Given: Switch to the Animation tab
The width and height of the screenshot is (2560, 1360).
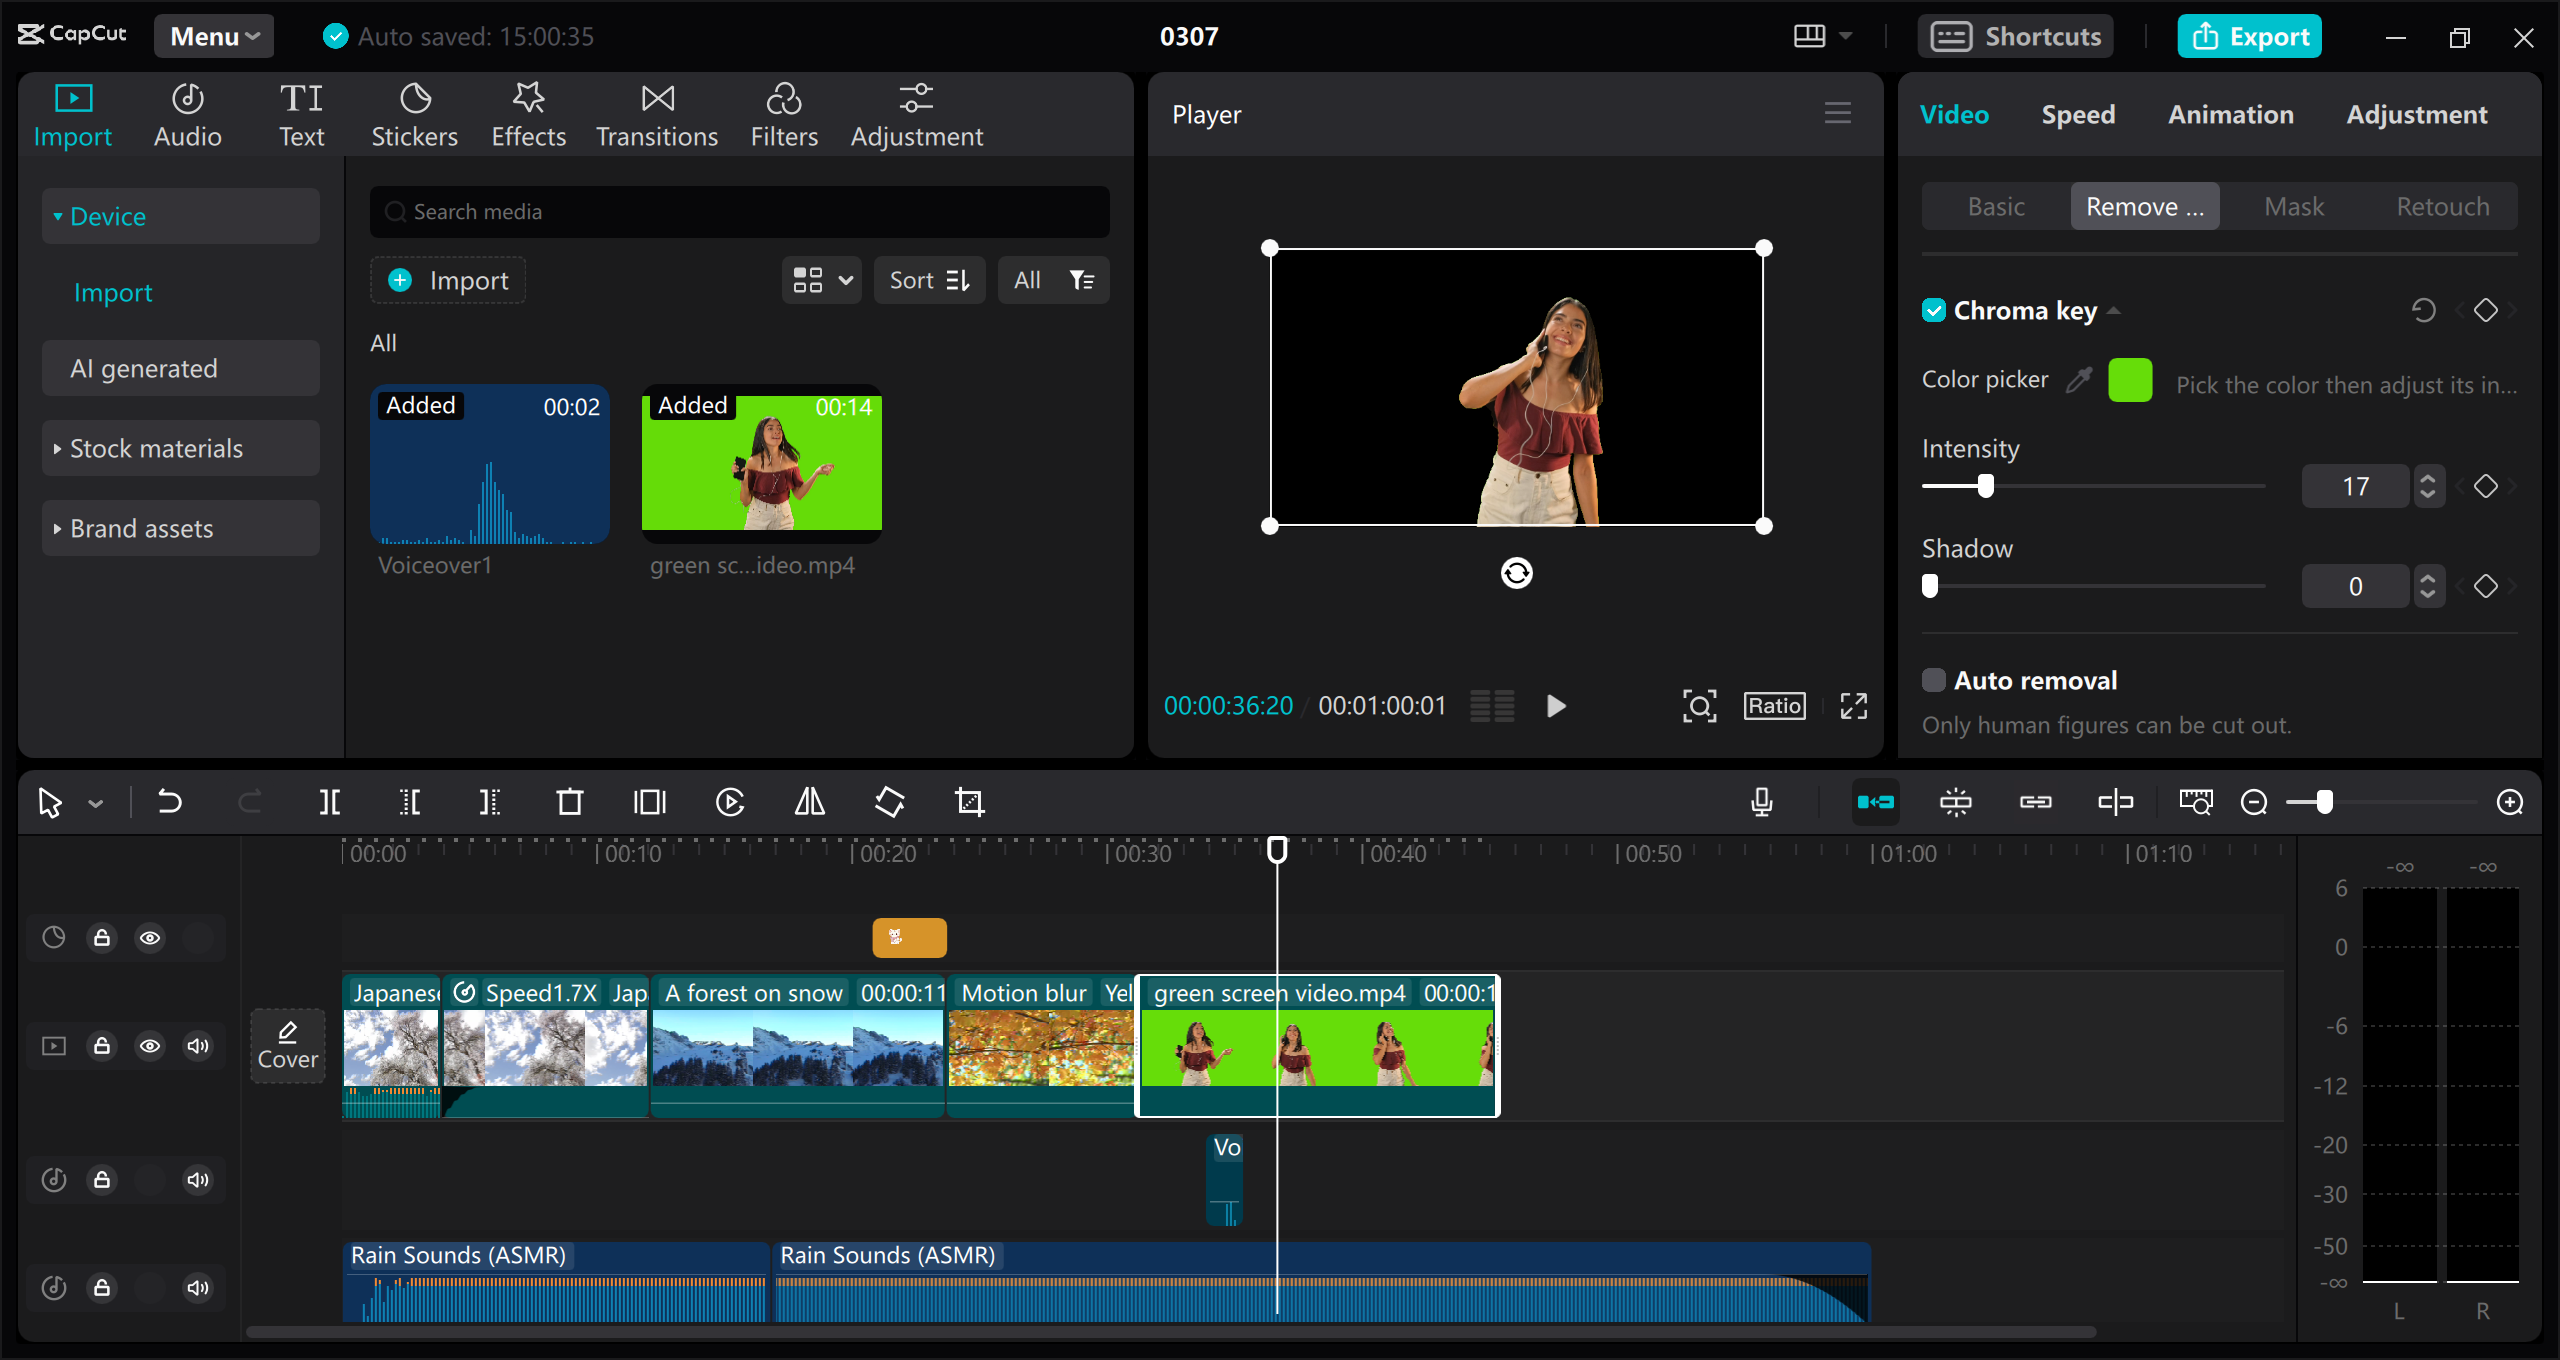Looking at the screenshot, I should tap(2230, 114).
